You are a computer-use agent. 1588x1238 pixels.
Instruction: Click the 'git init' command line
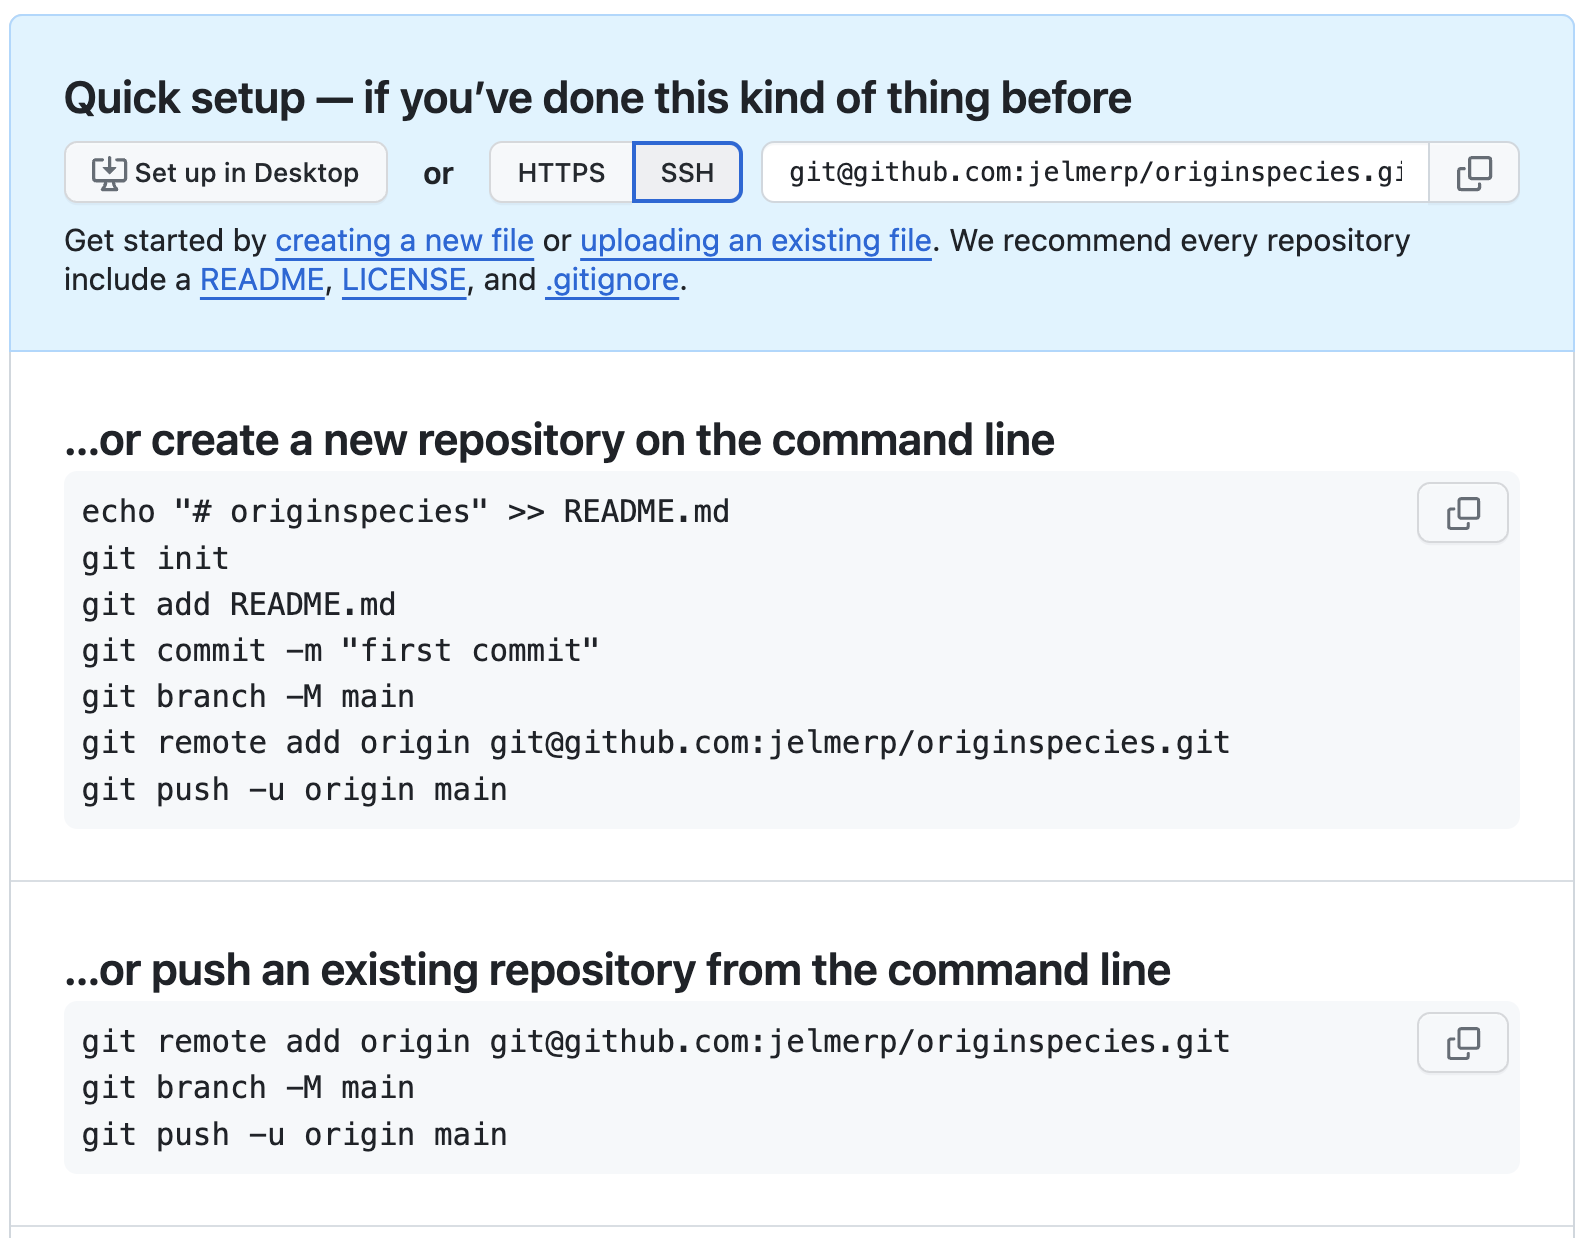pyautogui.click(x=156, y=558)
